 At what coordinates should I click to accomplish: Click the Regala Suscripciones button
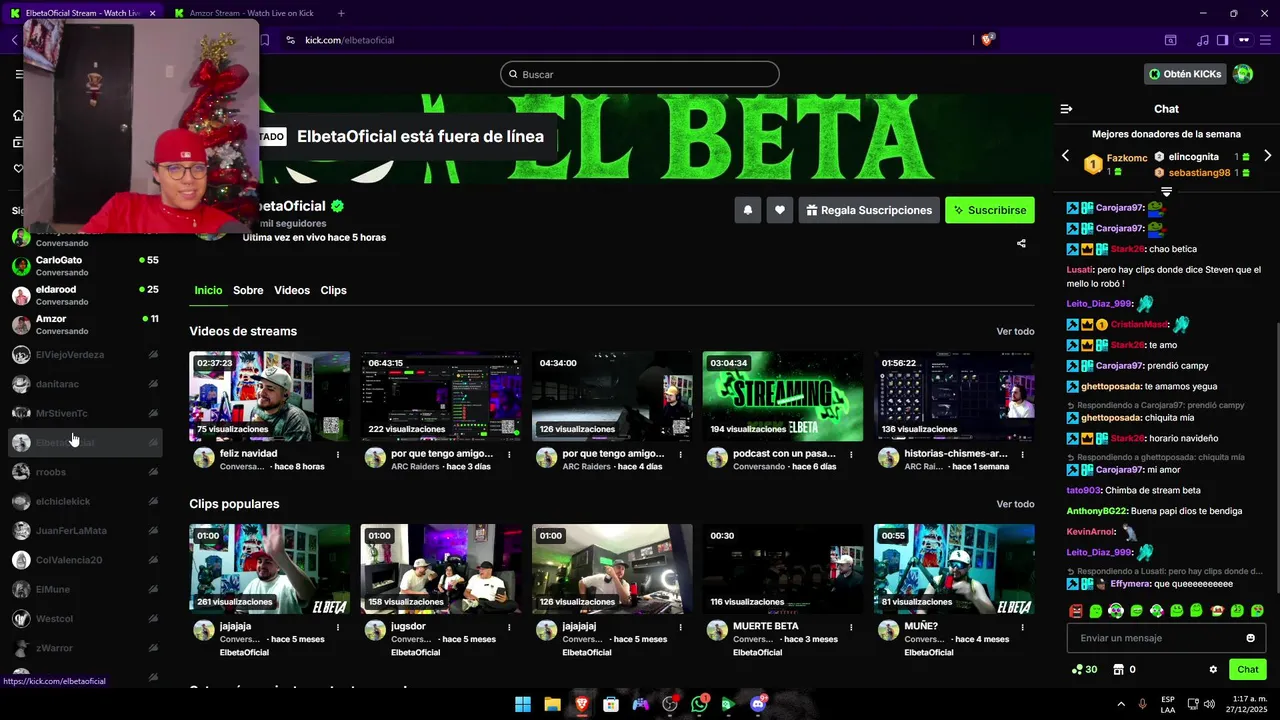(x=869, y=210)
